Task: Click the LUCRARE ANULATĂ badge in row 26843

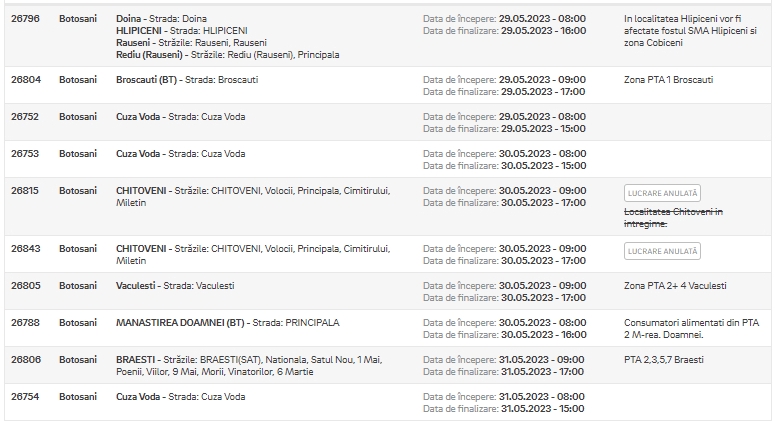Action: 662,251
